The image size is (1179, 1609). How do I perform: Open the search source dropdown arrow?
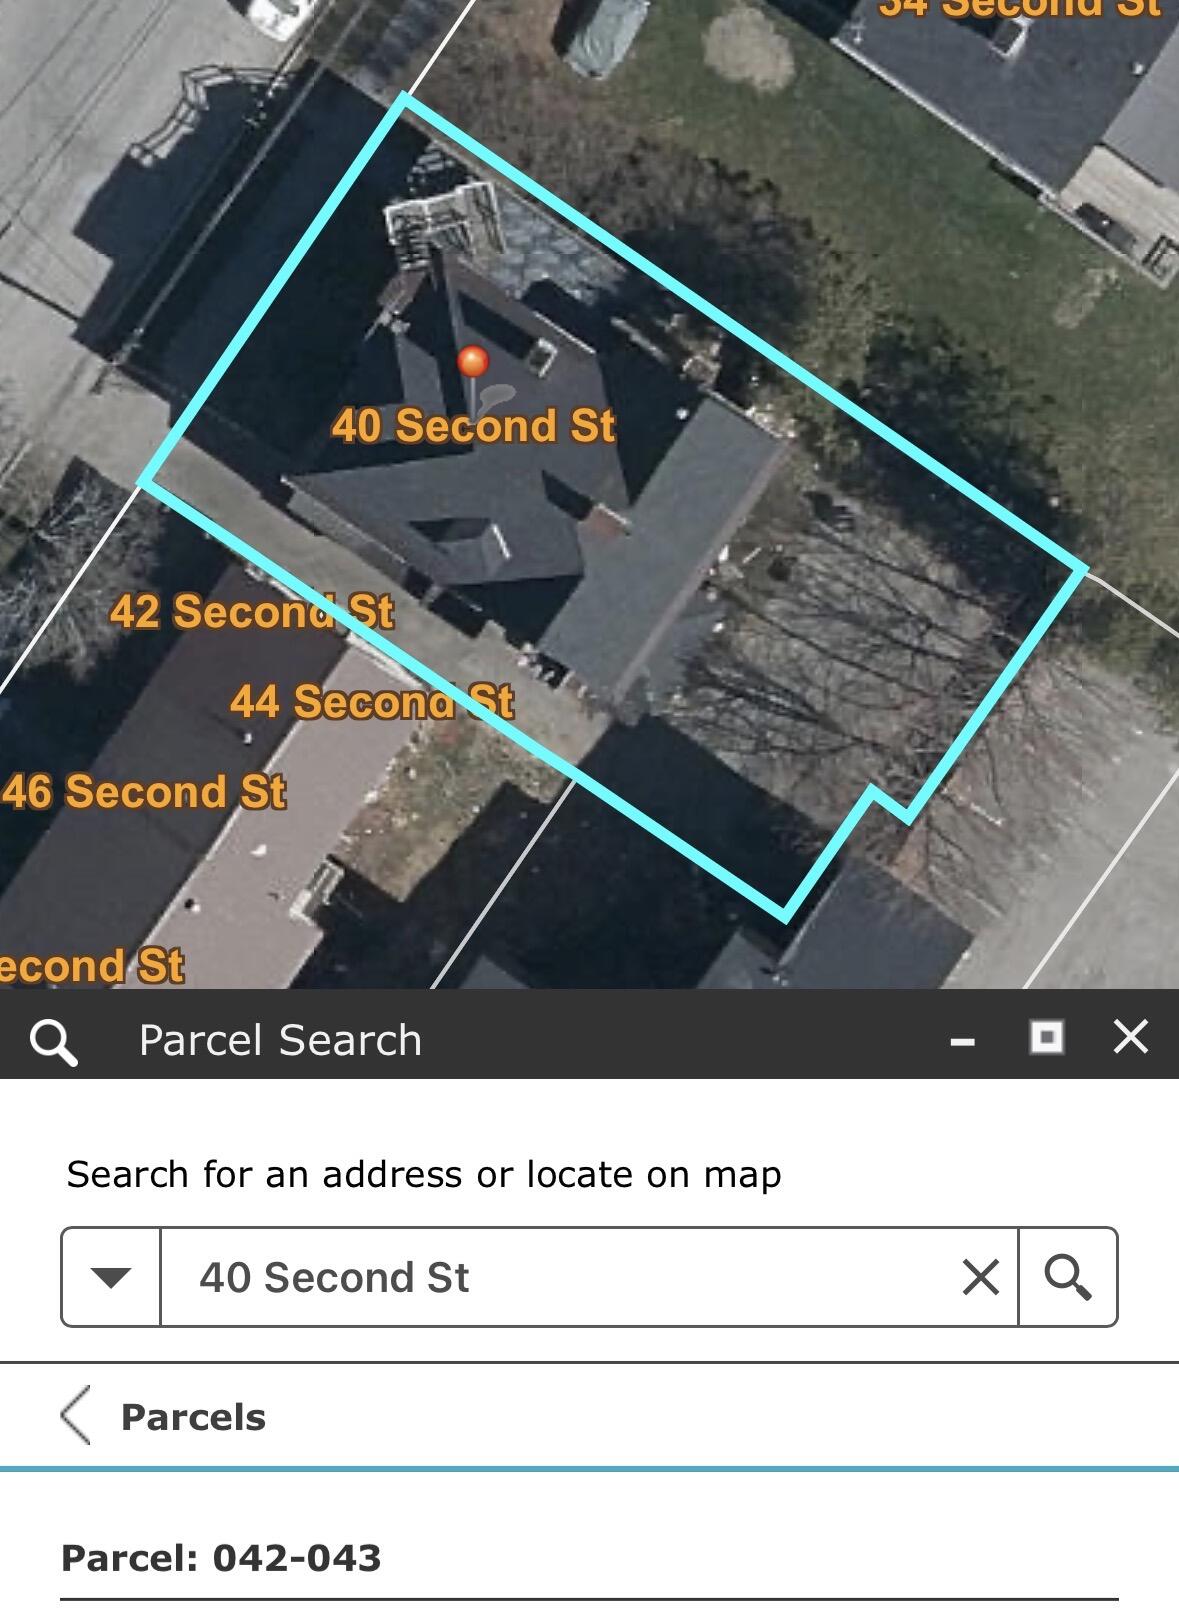click(x=110, y=1277)
